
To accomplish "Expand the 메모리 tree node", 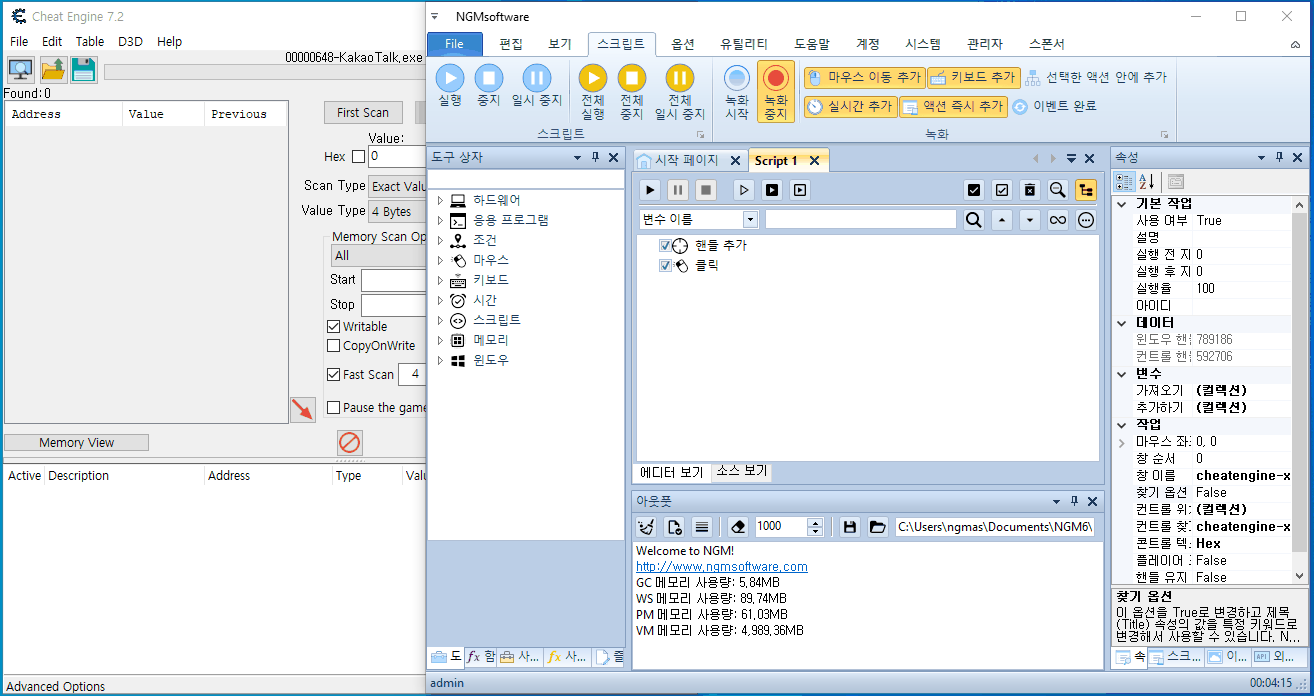I will tap(440, 340).
